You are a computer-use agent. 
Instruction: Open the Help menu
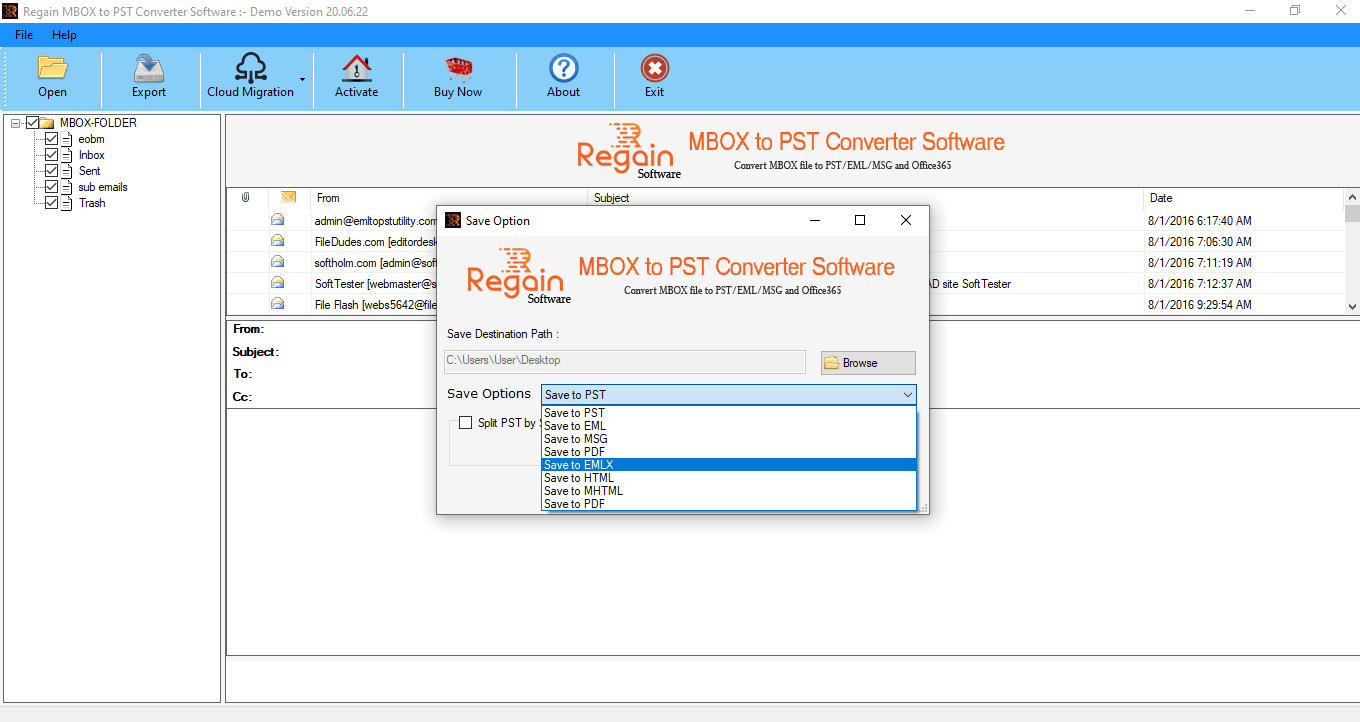64,34
